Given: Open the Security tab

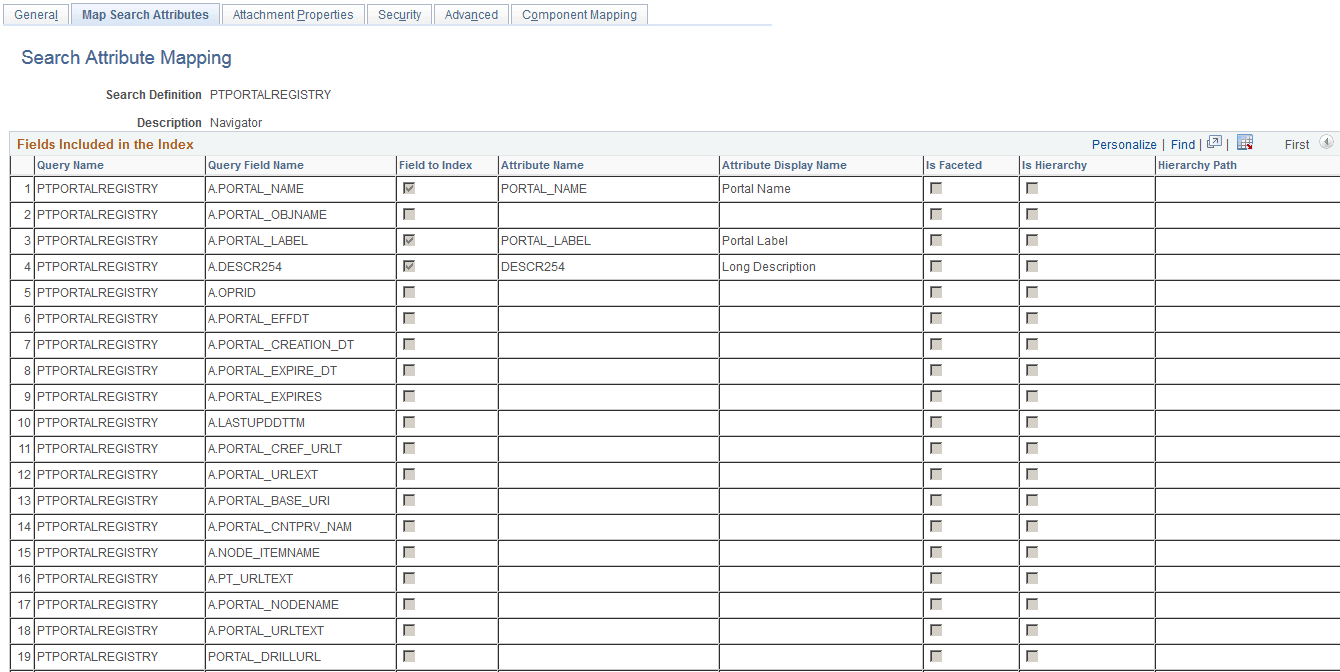Looking at the screenshot, I should [x=399, y=14].
